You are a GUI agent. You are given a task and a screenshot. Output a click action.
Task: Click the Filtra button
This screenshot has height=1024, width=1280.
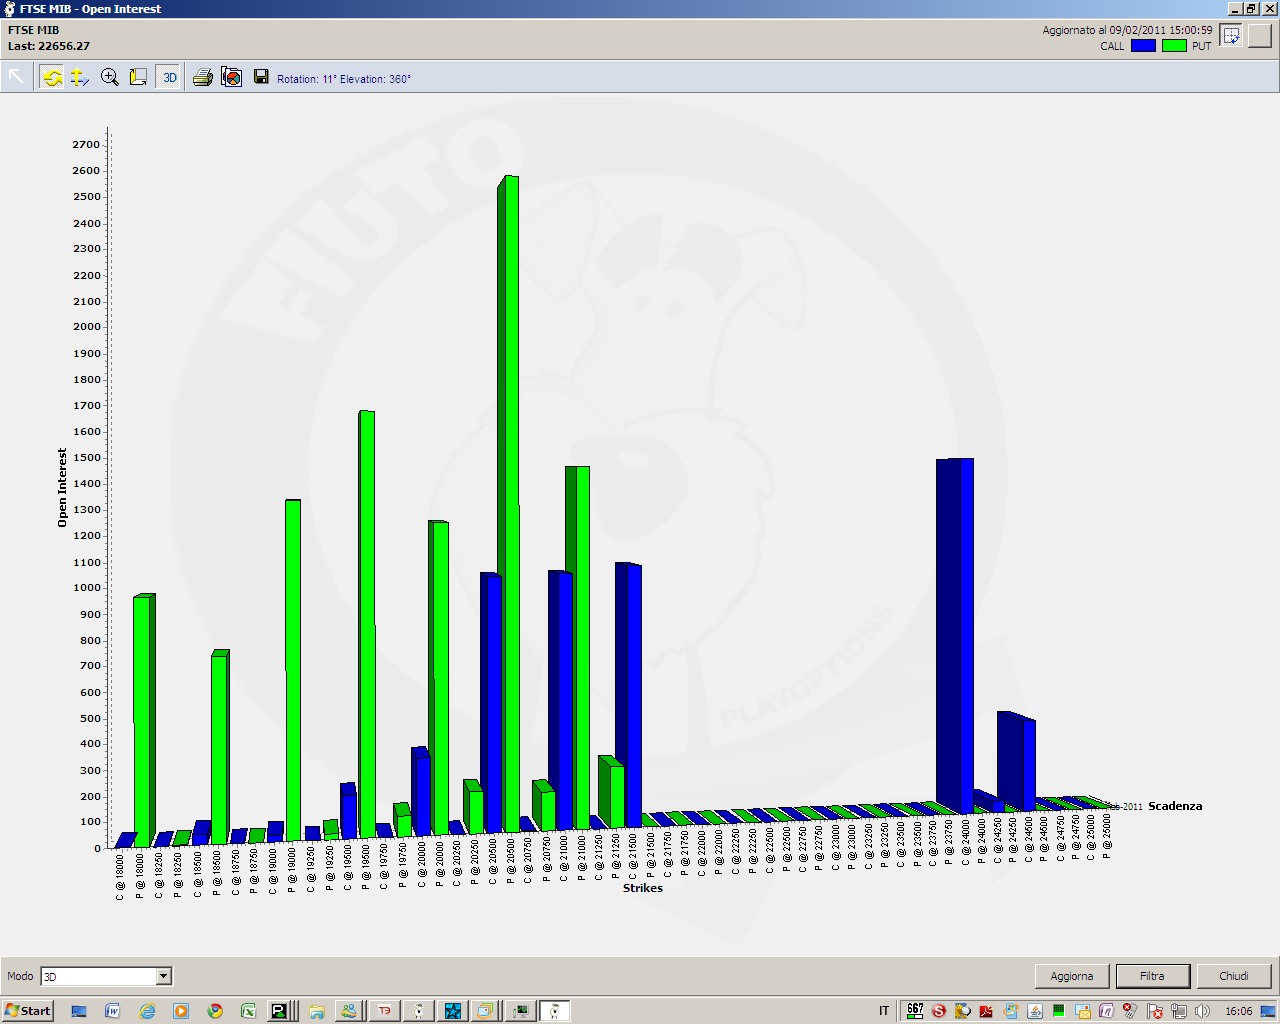(x=1152, y=976)
